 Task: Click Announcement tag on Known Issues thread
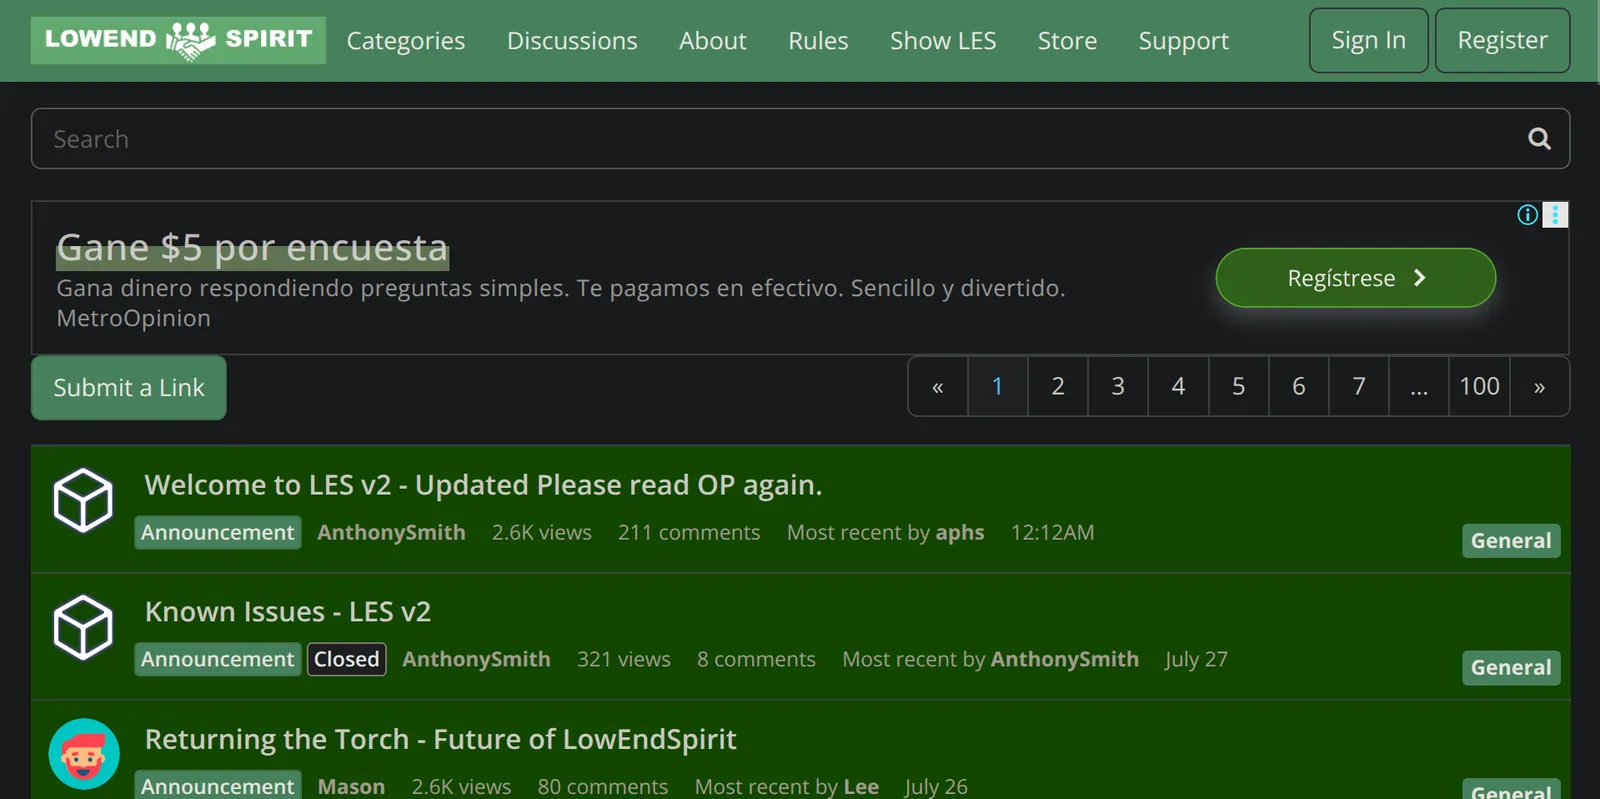click(x=218, y=660)
